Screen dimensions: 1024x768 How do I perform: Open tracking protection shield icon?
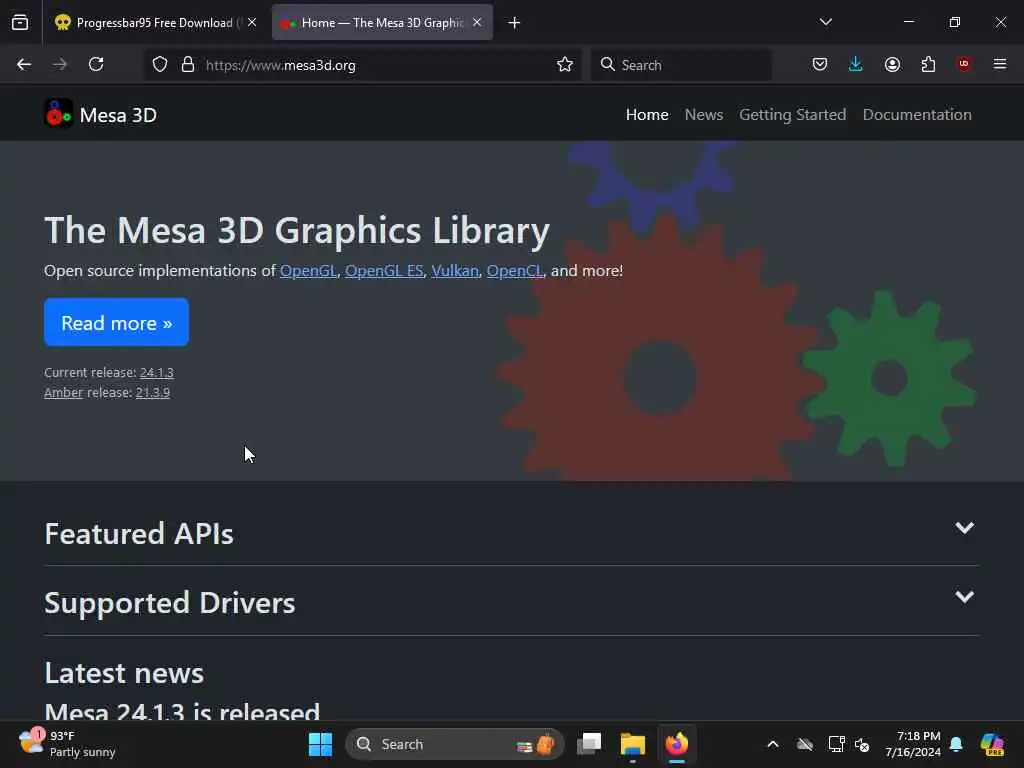(x=160, y=65)
